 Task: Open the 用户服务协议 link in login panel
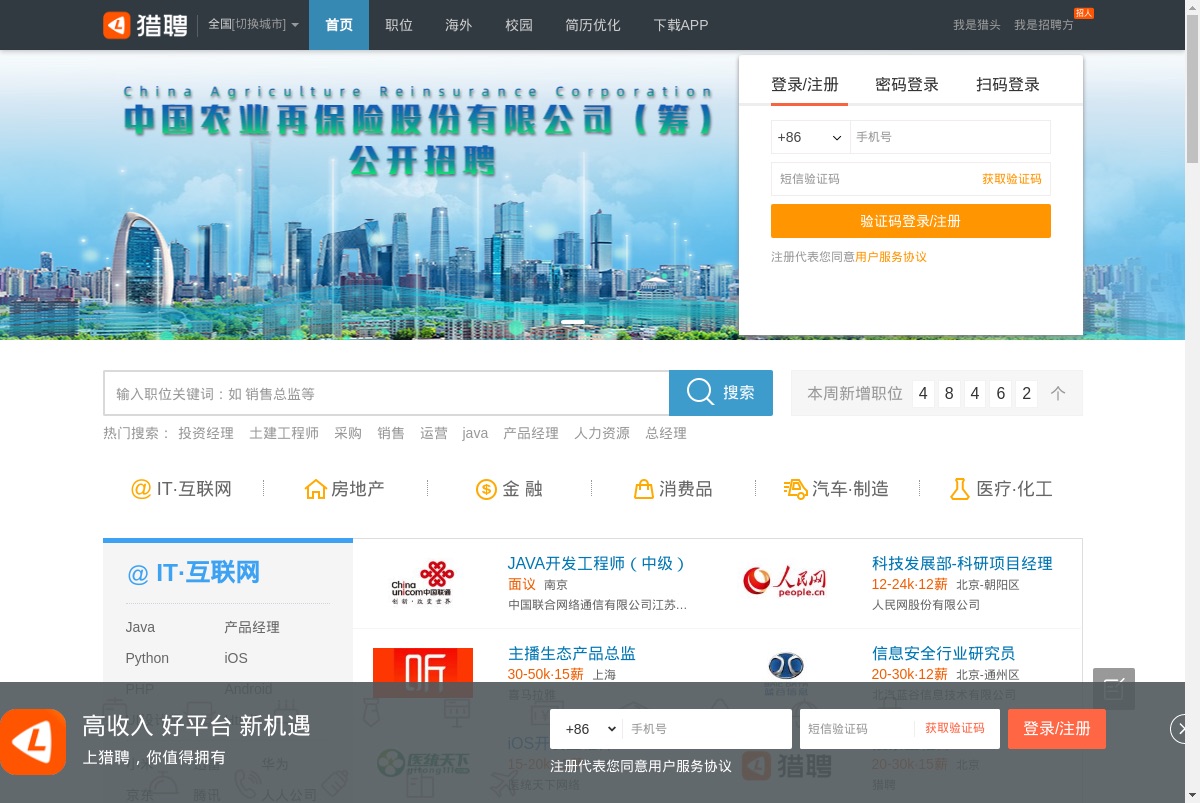tap(891, 257)
